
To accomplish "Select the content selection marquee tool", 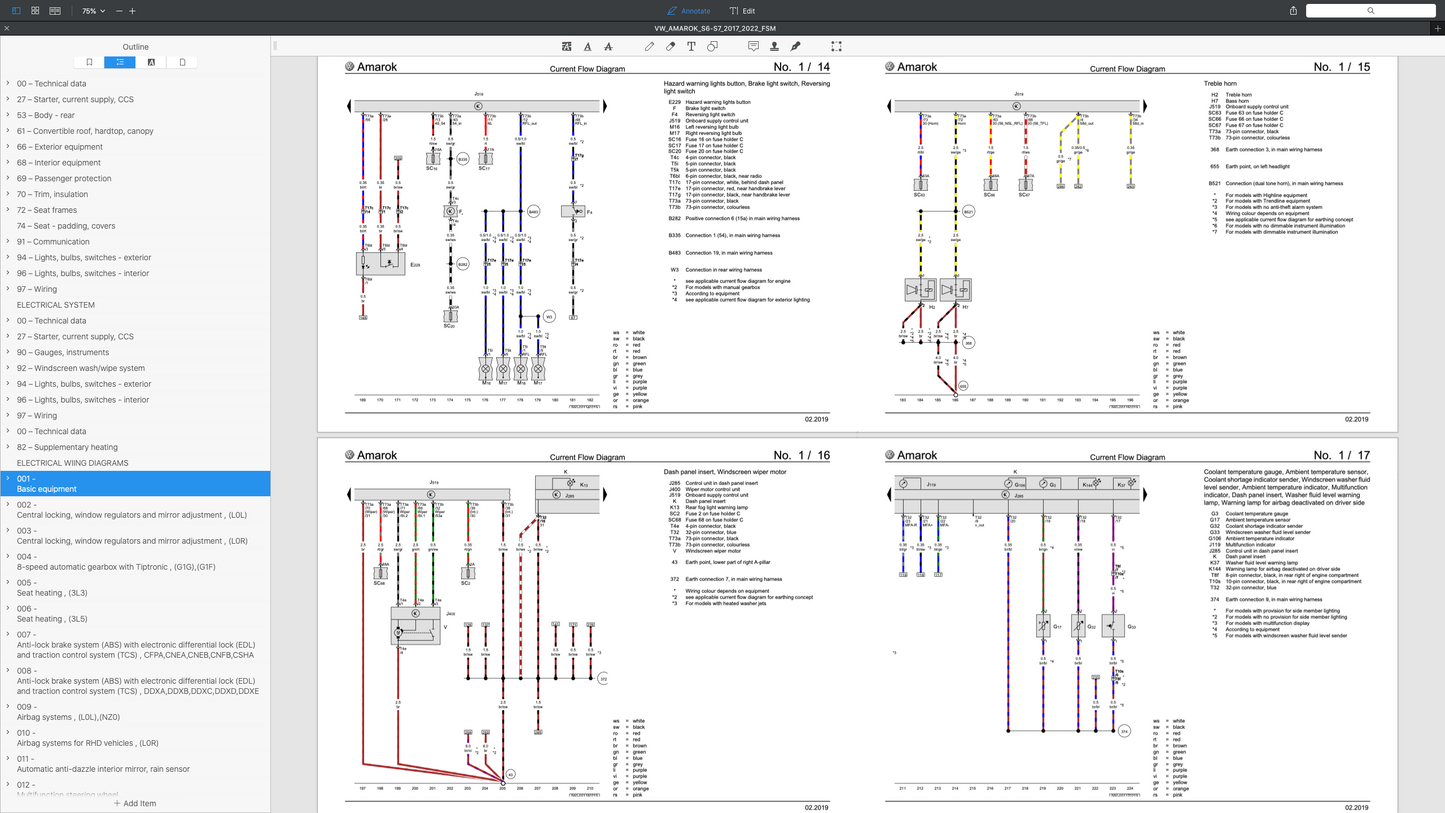I will pyautogui.click(x=836, y=46).
